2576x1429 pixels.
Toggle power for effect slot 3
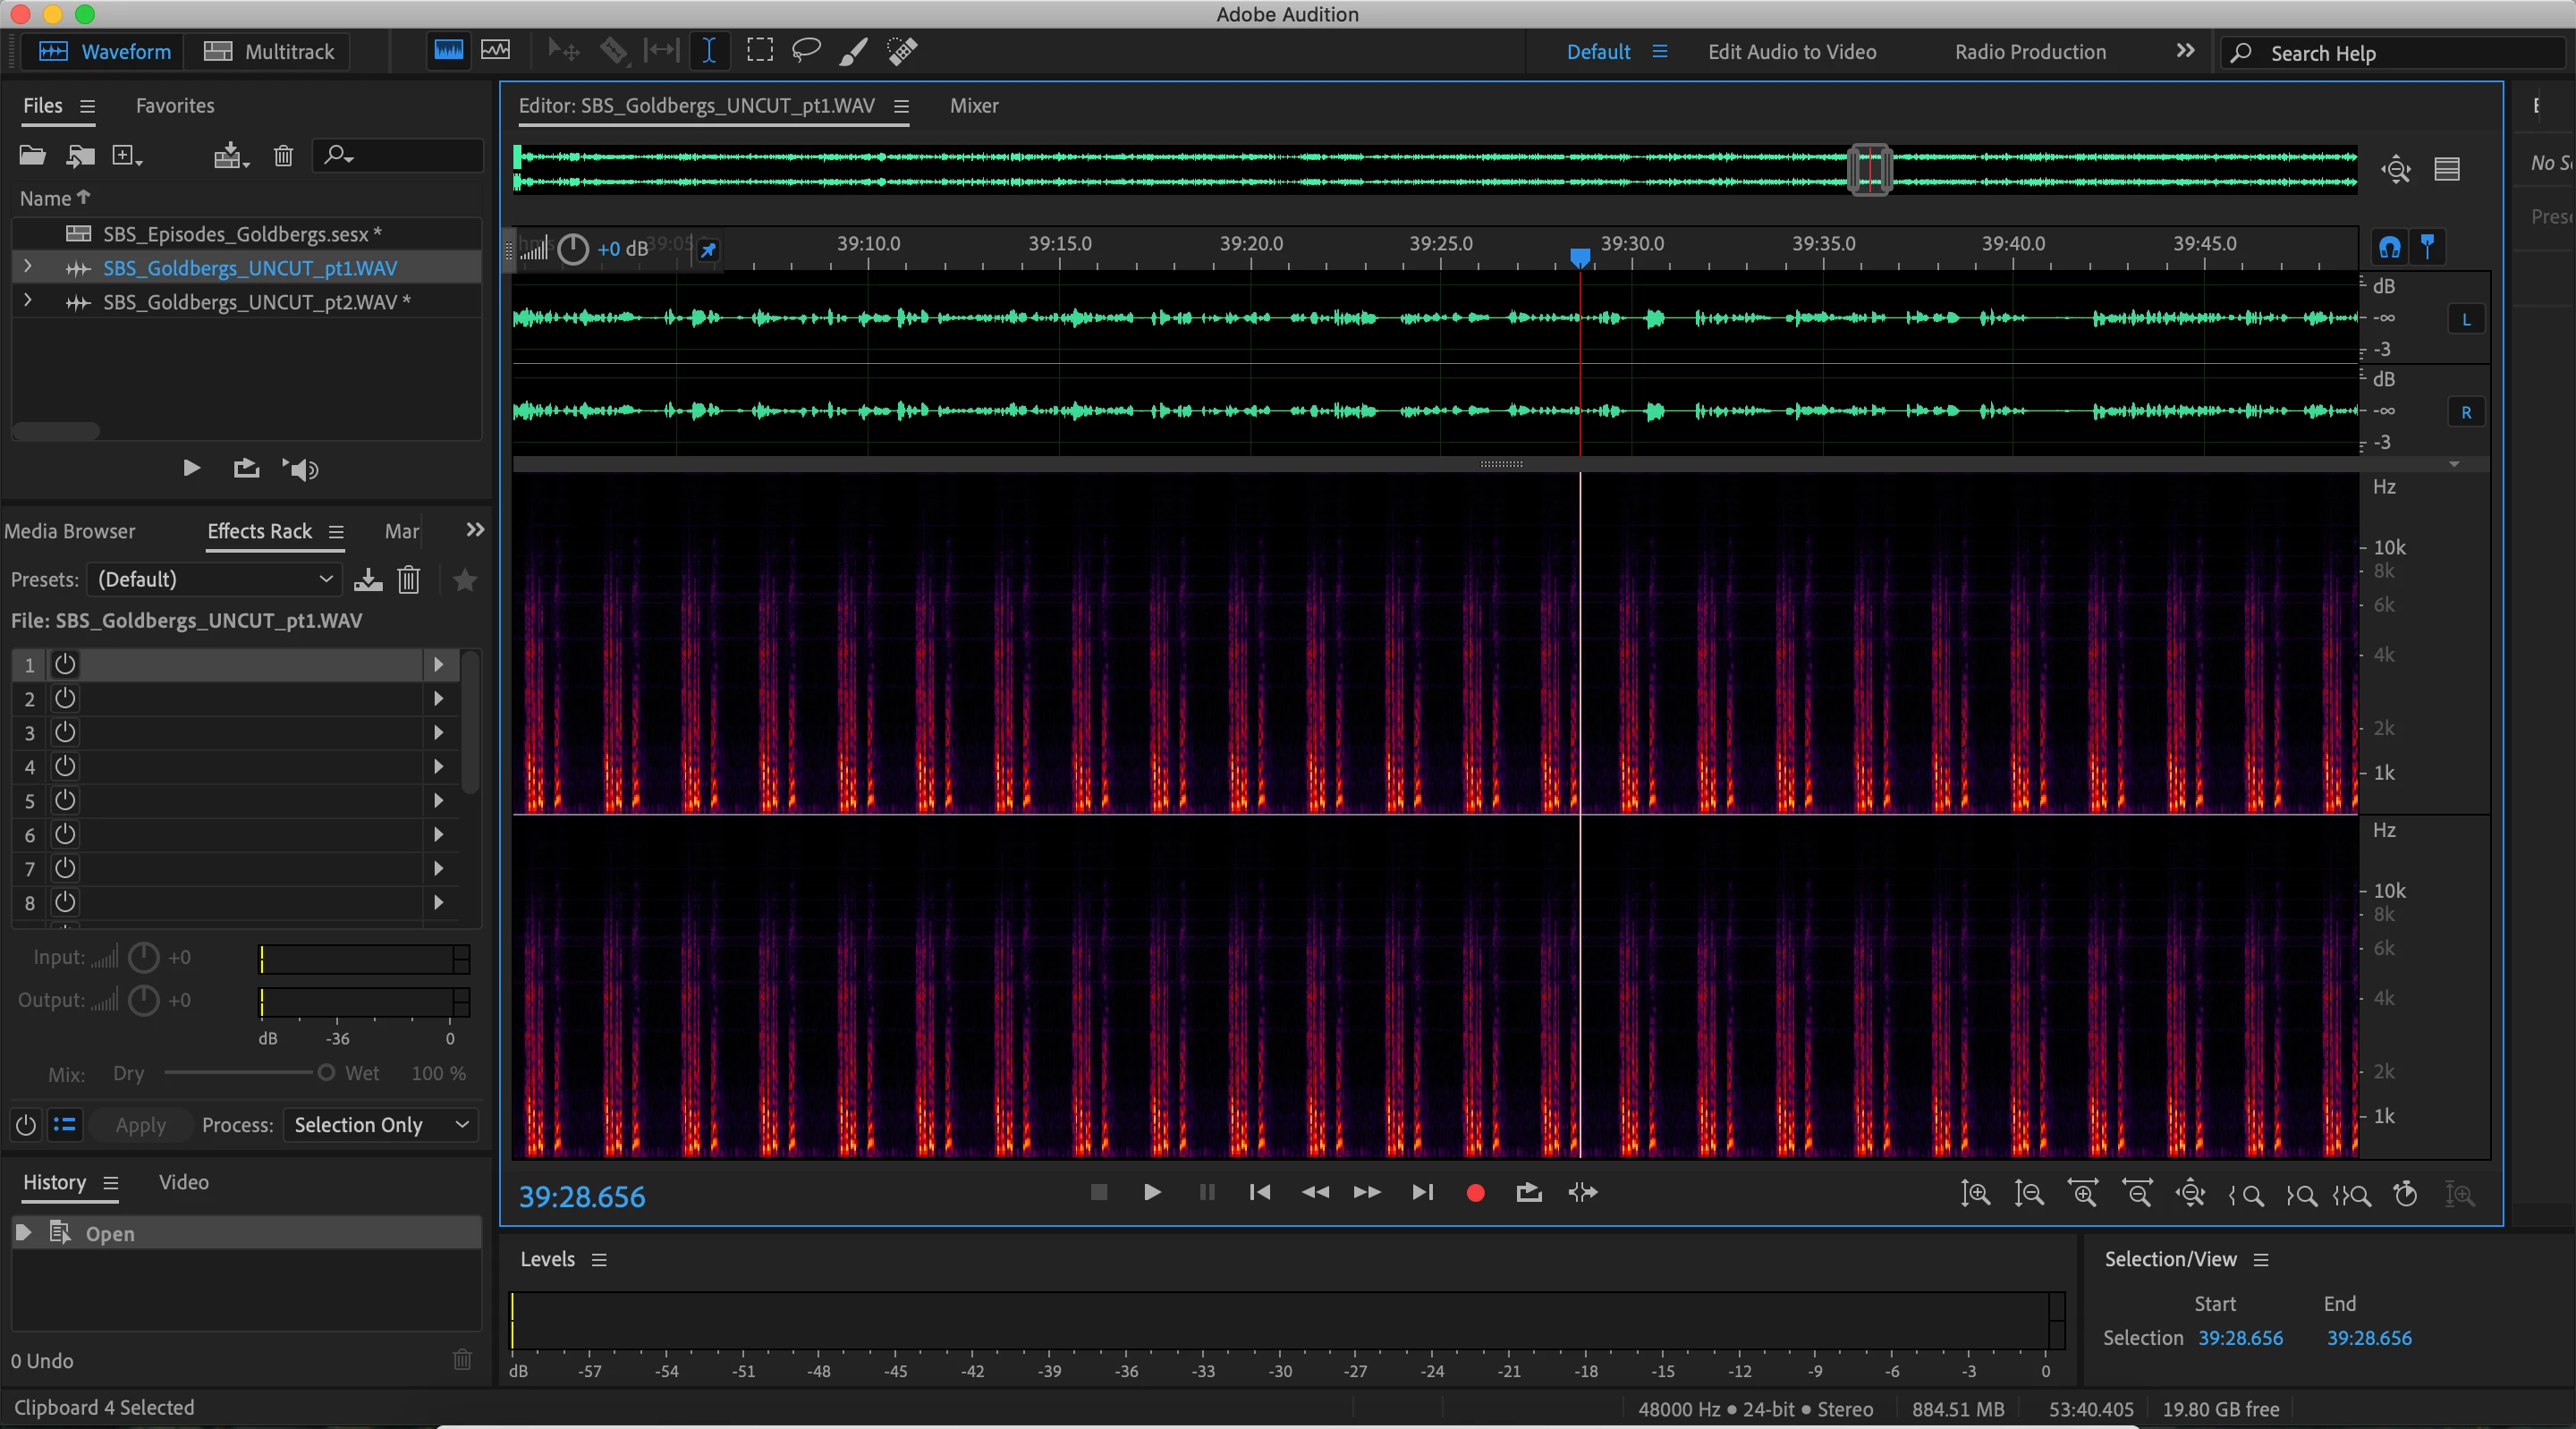click(65, 732)
